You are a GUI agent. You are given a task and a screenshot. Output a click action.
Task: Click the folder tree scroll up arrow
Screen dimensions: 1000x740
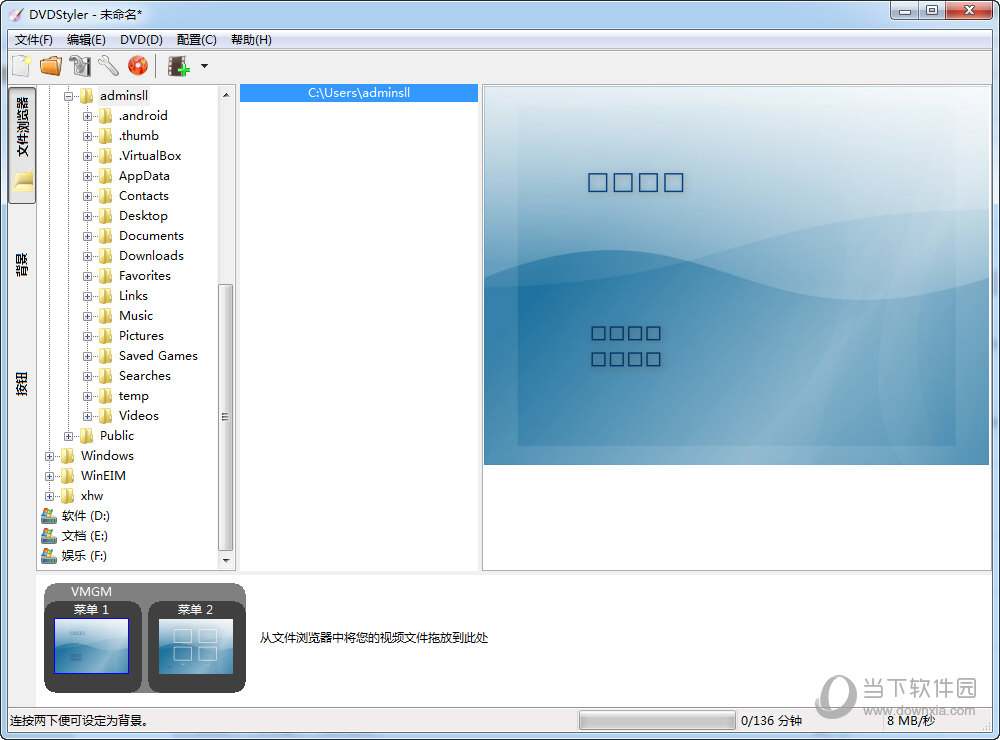click(226, 95)
